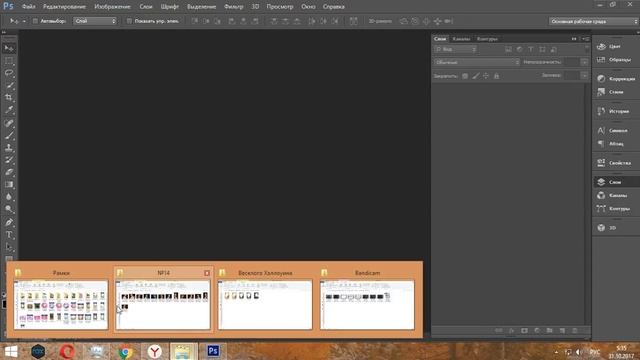The width and height of the screenshot is (640, 360).
Task: Open the Фильтр menu
Action: [x=233, y=7]
